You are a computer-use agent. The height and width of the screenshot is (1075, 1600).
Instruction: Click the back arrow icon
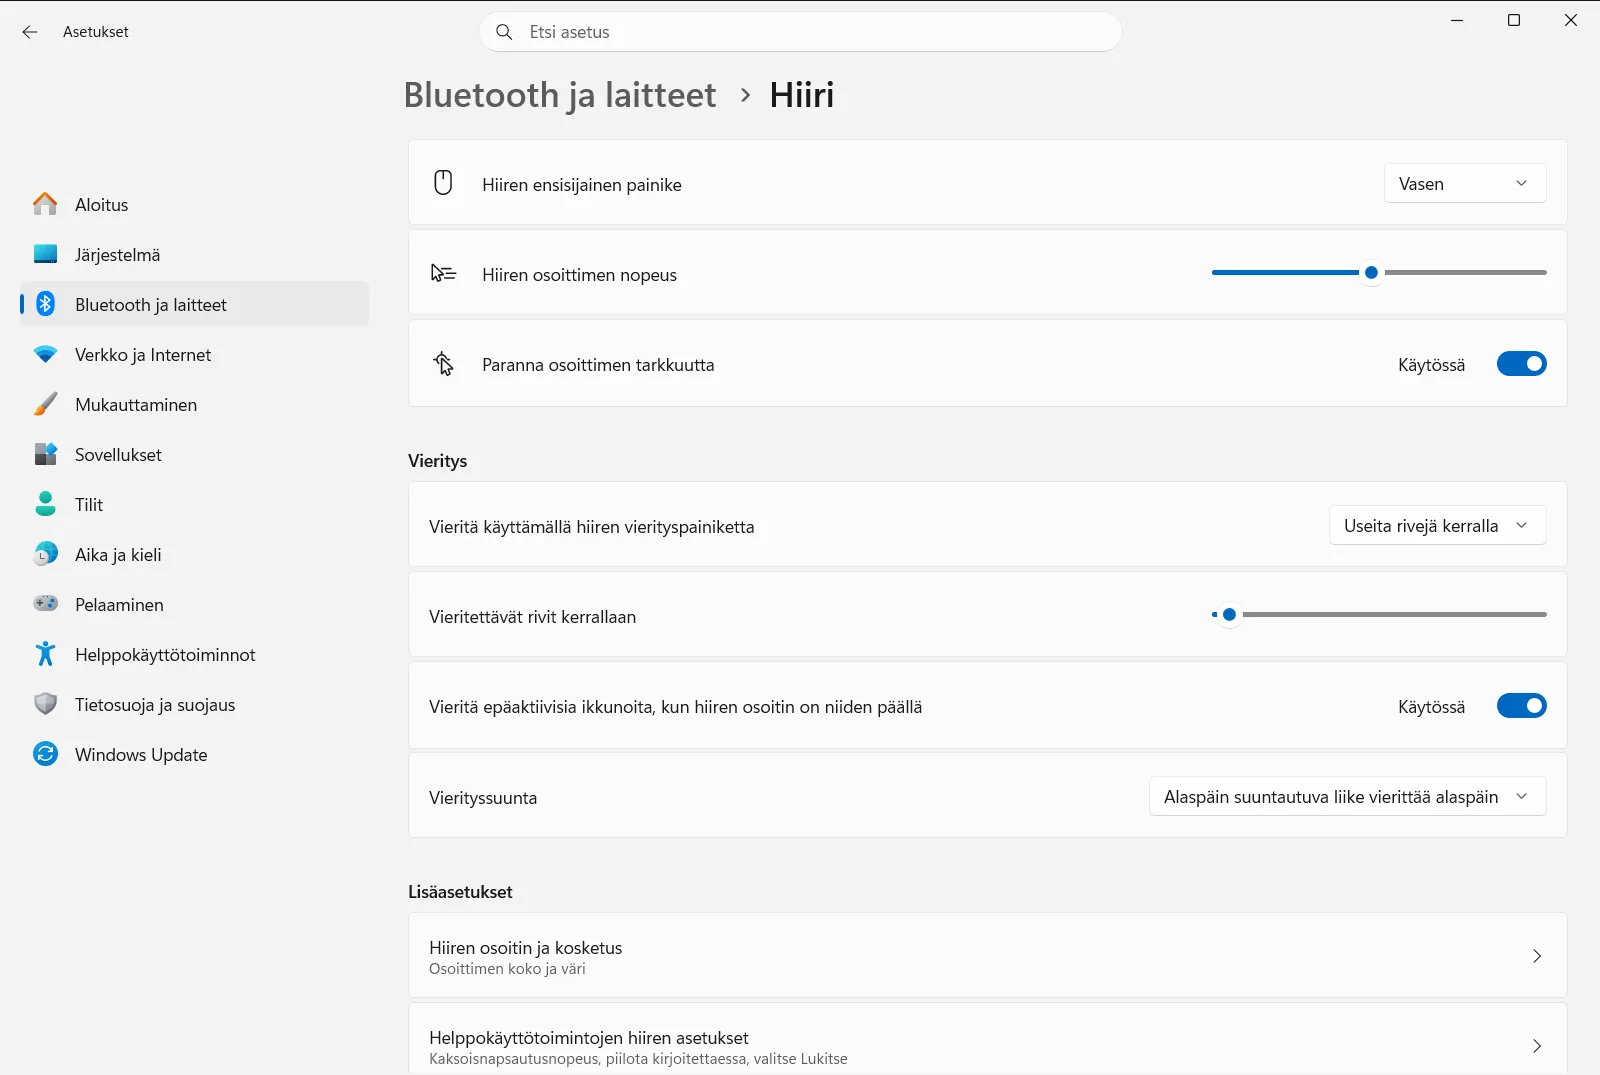pyautogui.click(x=30, y=32)
